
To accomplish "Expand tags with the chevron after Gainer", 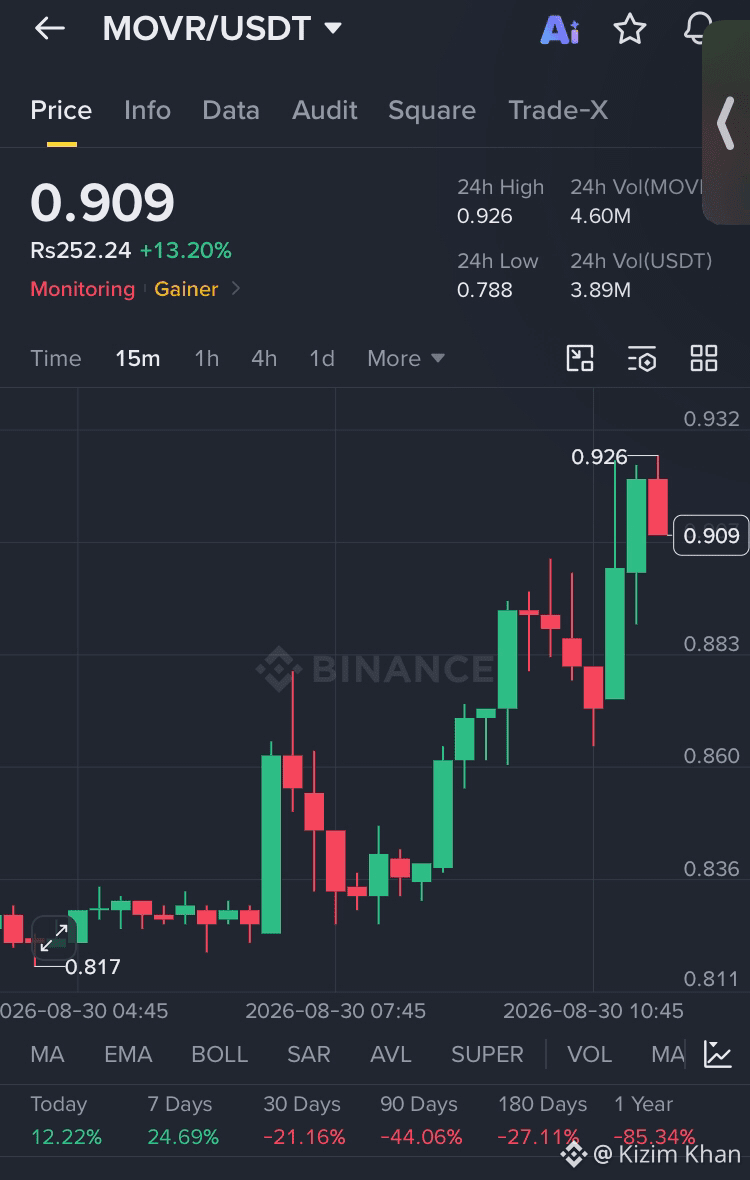I will 235,288.
